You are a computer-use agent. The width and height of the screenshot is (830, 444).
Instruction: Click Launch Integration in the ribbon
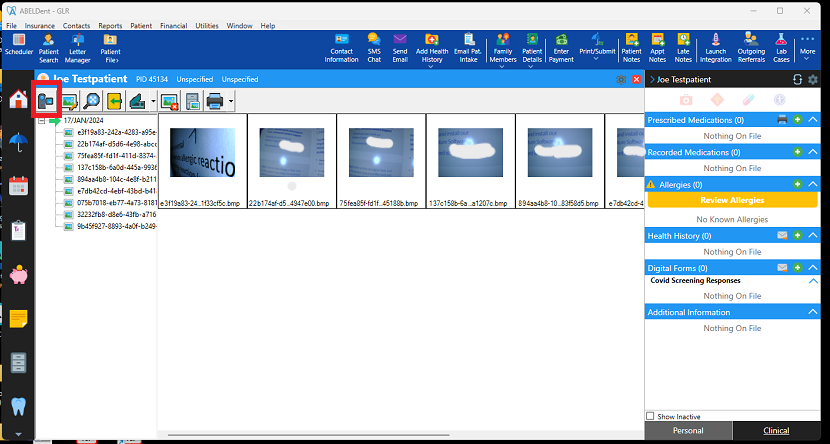click(x=715, y=48)
